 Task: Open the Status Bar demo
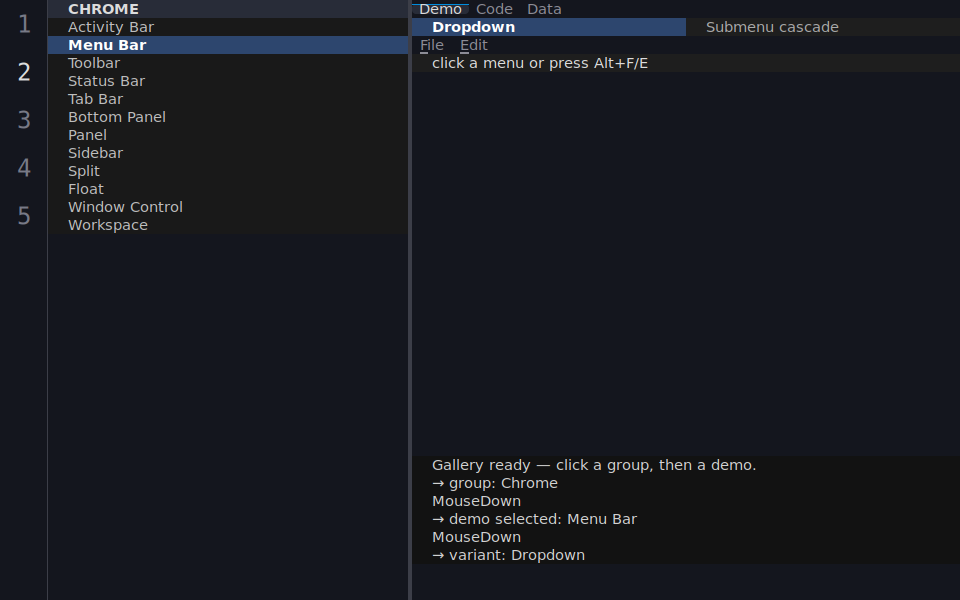(228, 81)
